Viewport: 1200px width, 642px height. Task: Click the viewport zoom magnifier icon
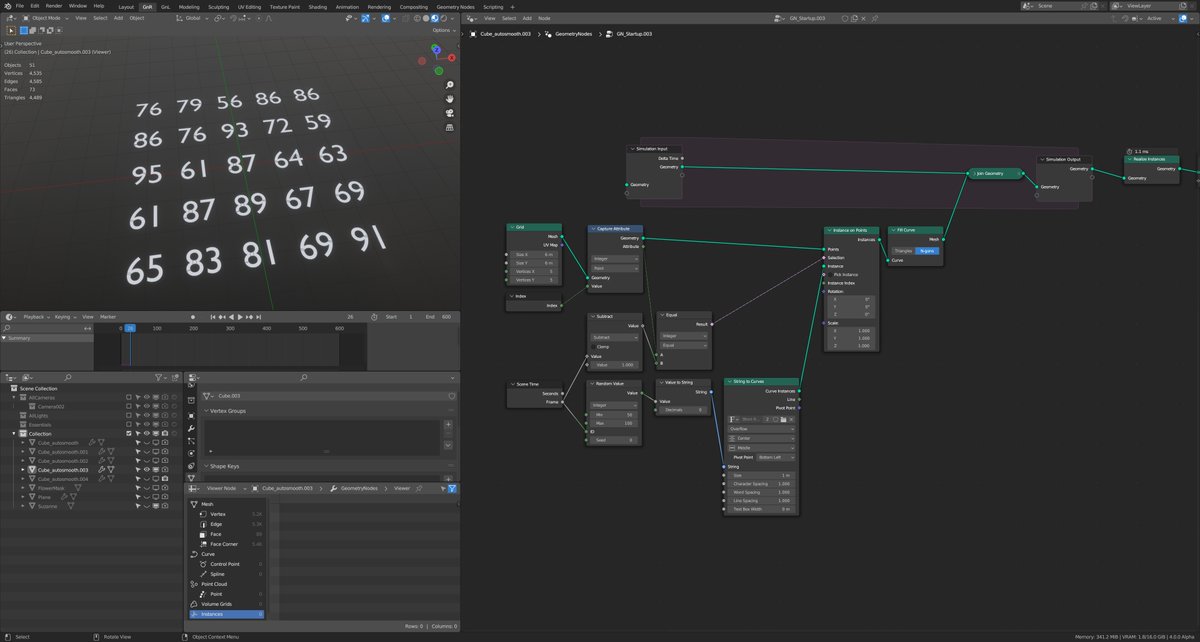pos(449,85)
